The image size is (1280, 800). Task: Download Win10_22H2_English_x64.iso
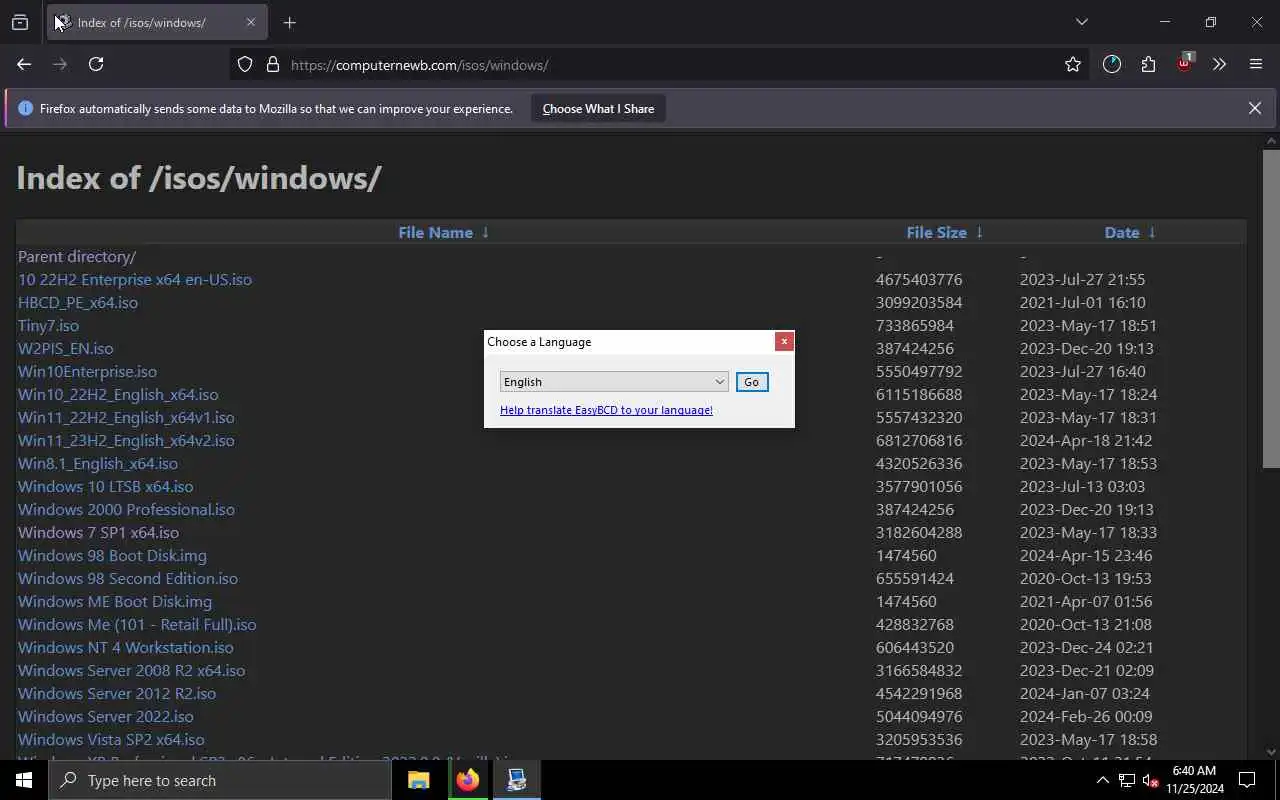(x=118, y=394)
